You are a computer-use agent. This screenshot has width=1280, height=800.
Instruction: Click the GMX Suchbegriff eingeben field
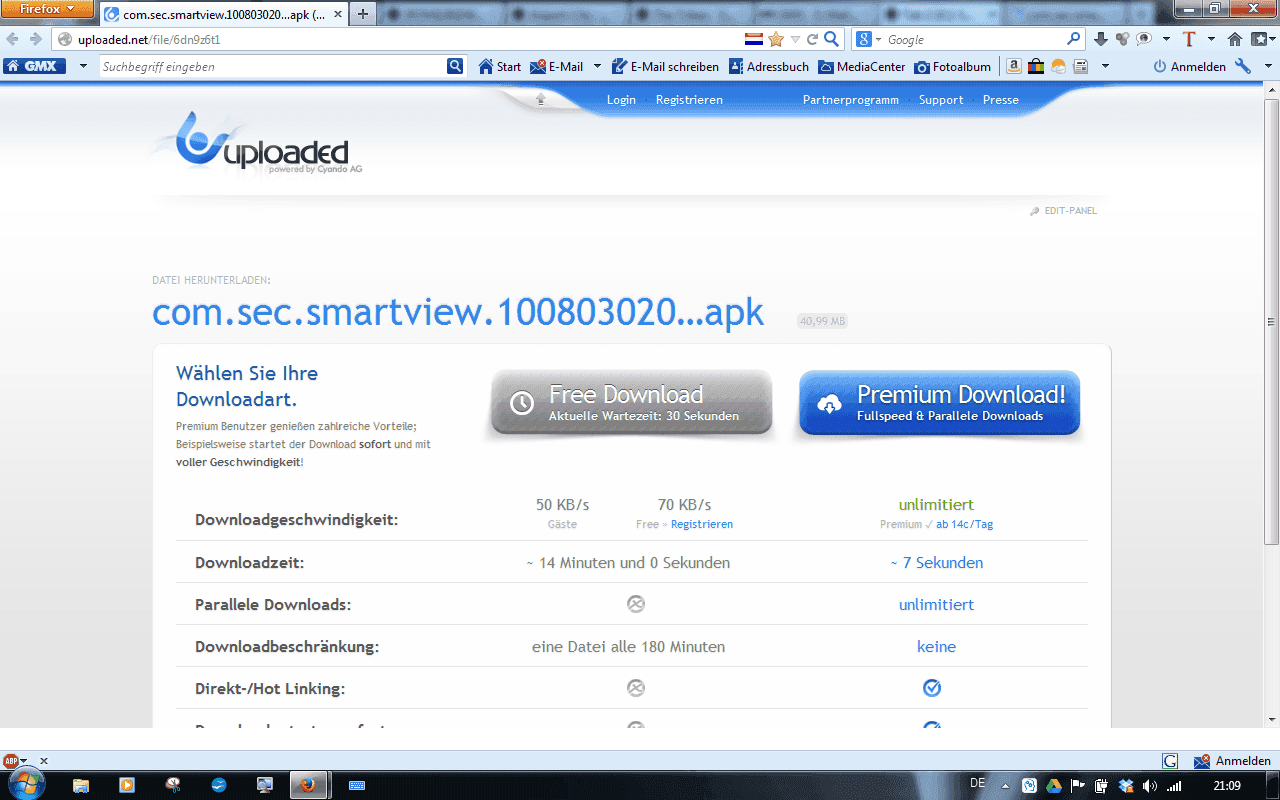(x=272, y=66)
